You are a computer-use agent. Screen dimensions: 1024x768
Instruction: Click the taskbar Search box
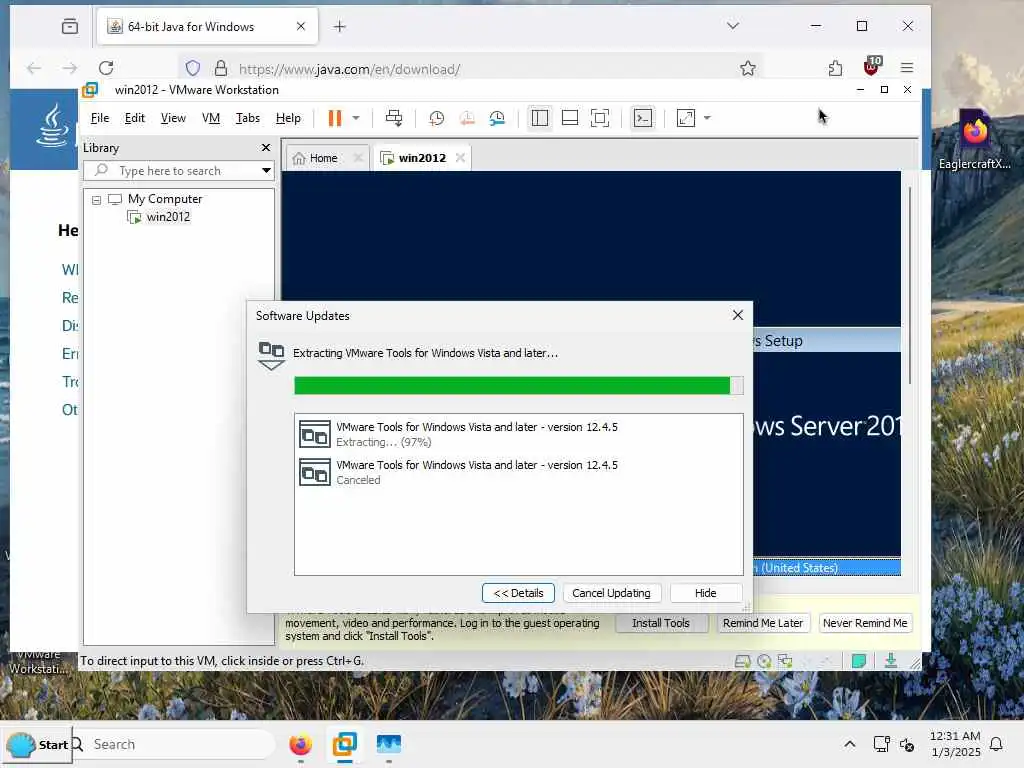[x=173, y=744]
